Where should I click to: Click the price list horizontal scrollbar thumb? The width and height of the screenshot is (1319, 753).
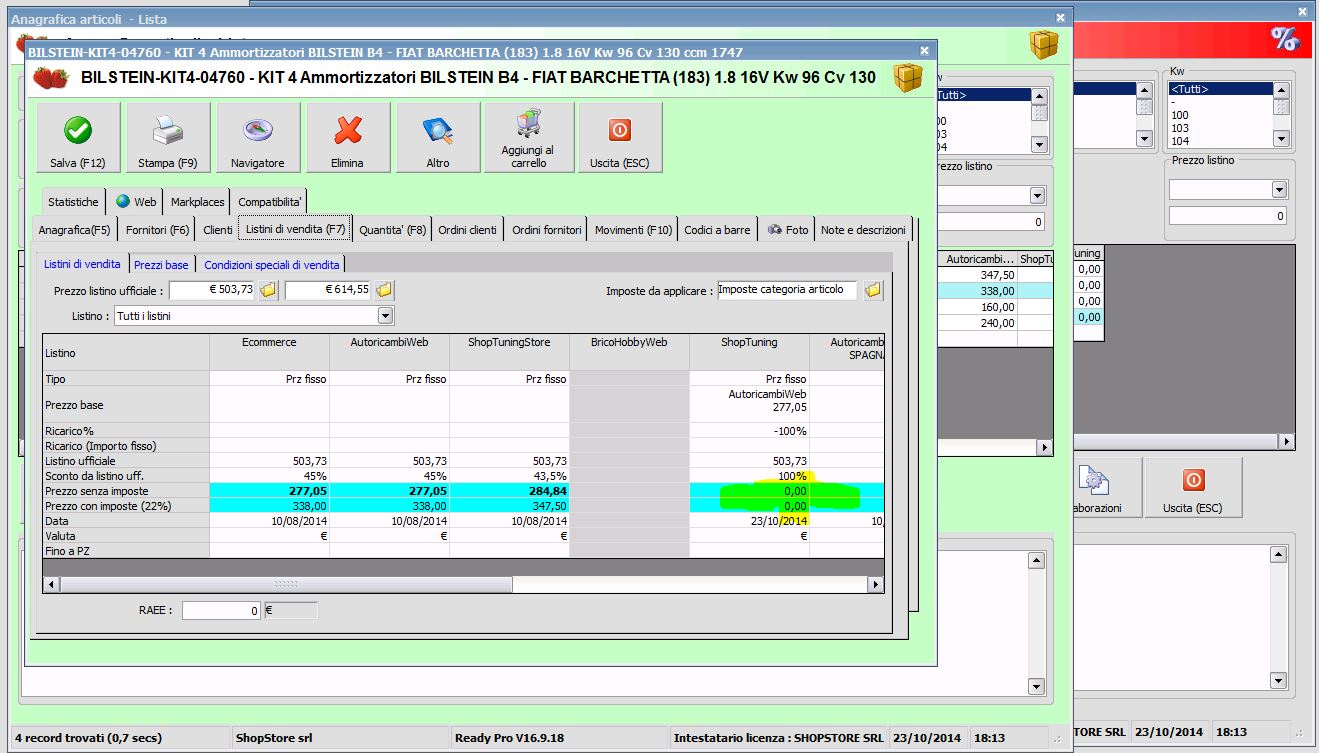coord(285,584)
